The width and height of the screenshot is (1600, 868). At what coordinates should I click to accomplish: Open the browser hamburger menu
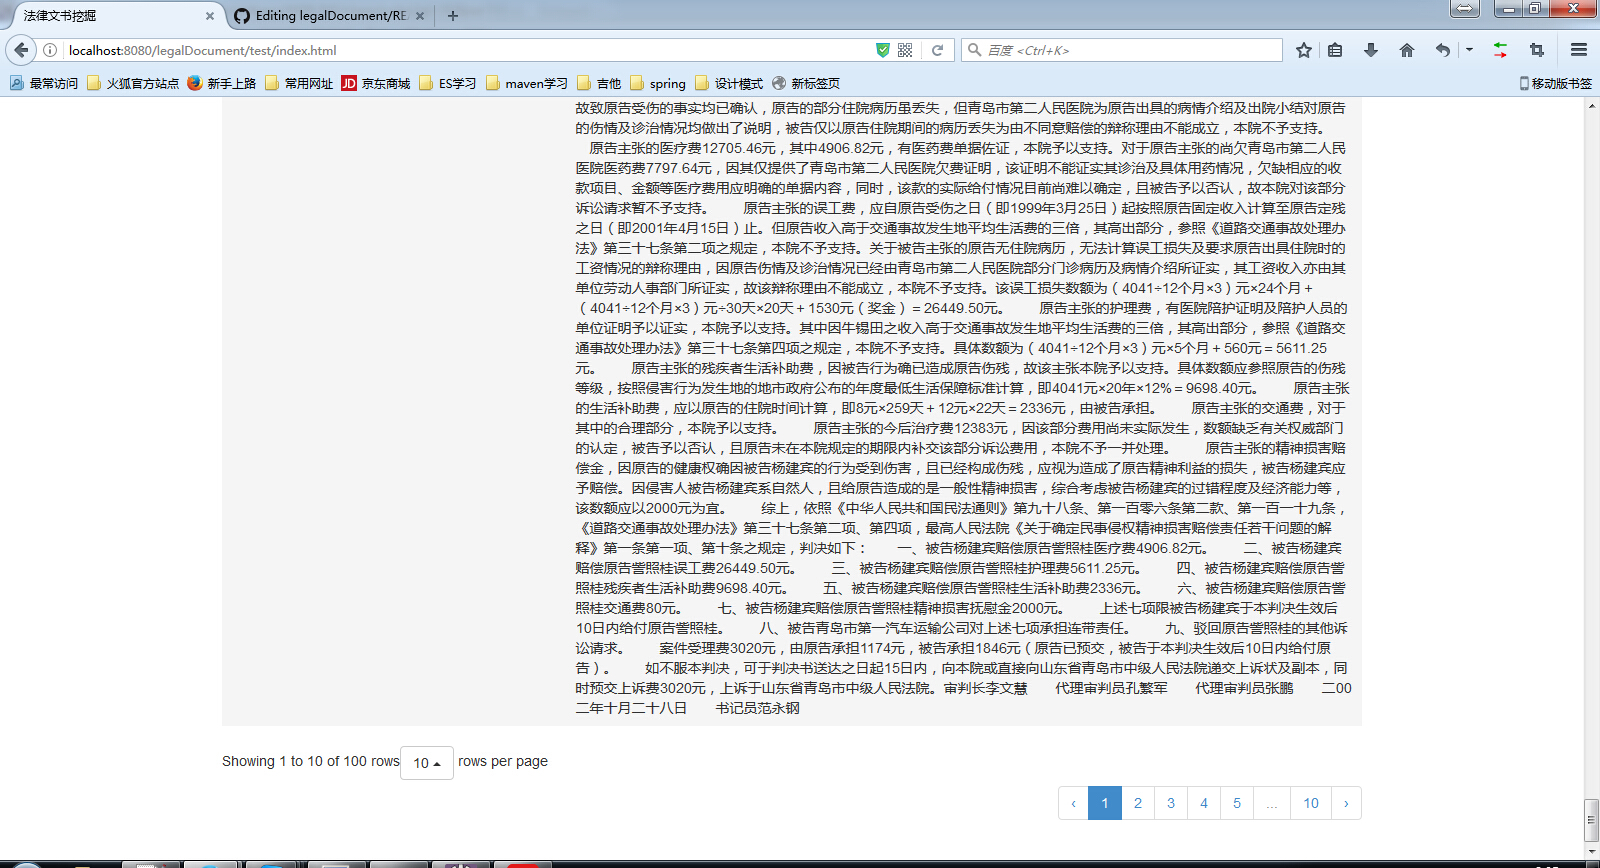[1579, 50]
